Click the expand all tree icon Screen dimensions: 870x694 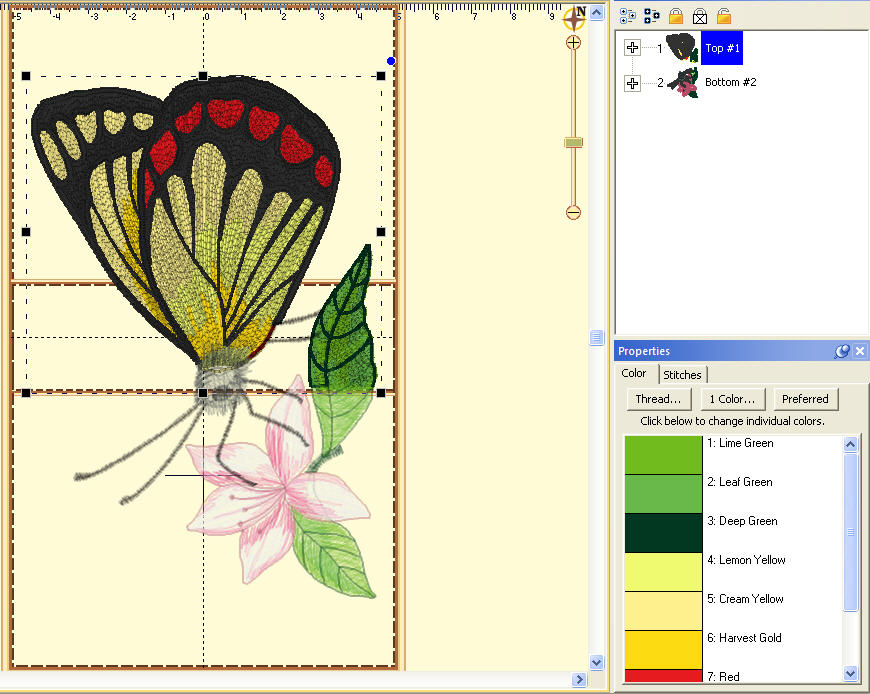point(628,15)
